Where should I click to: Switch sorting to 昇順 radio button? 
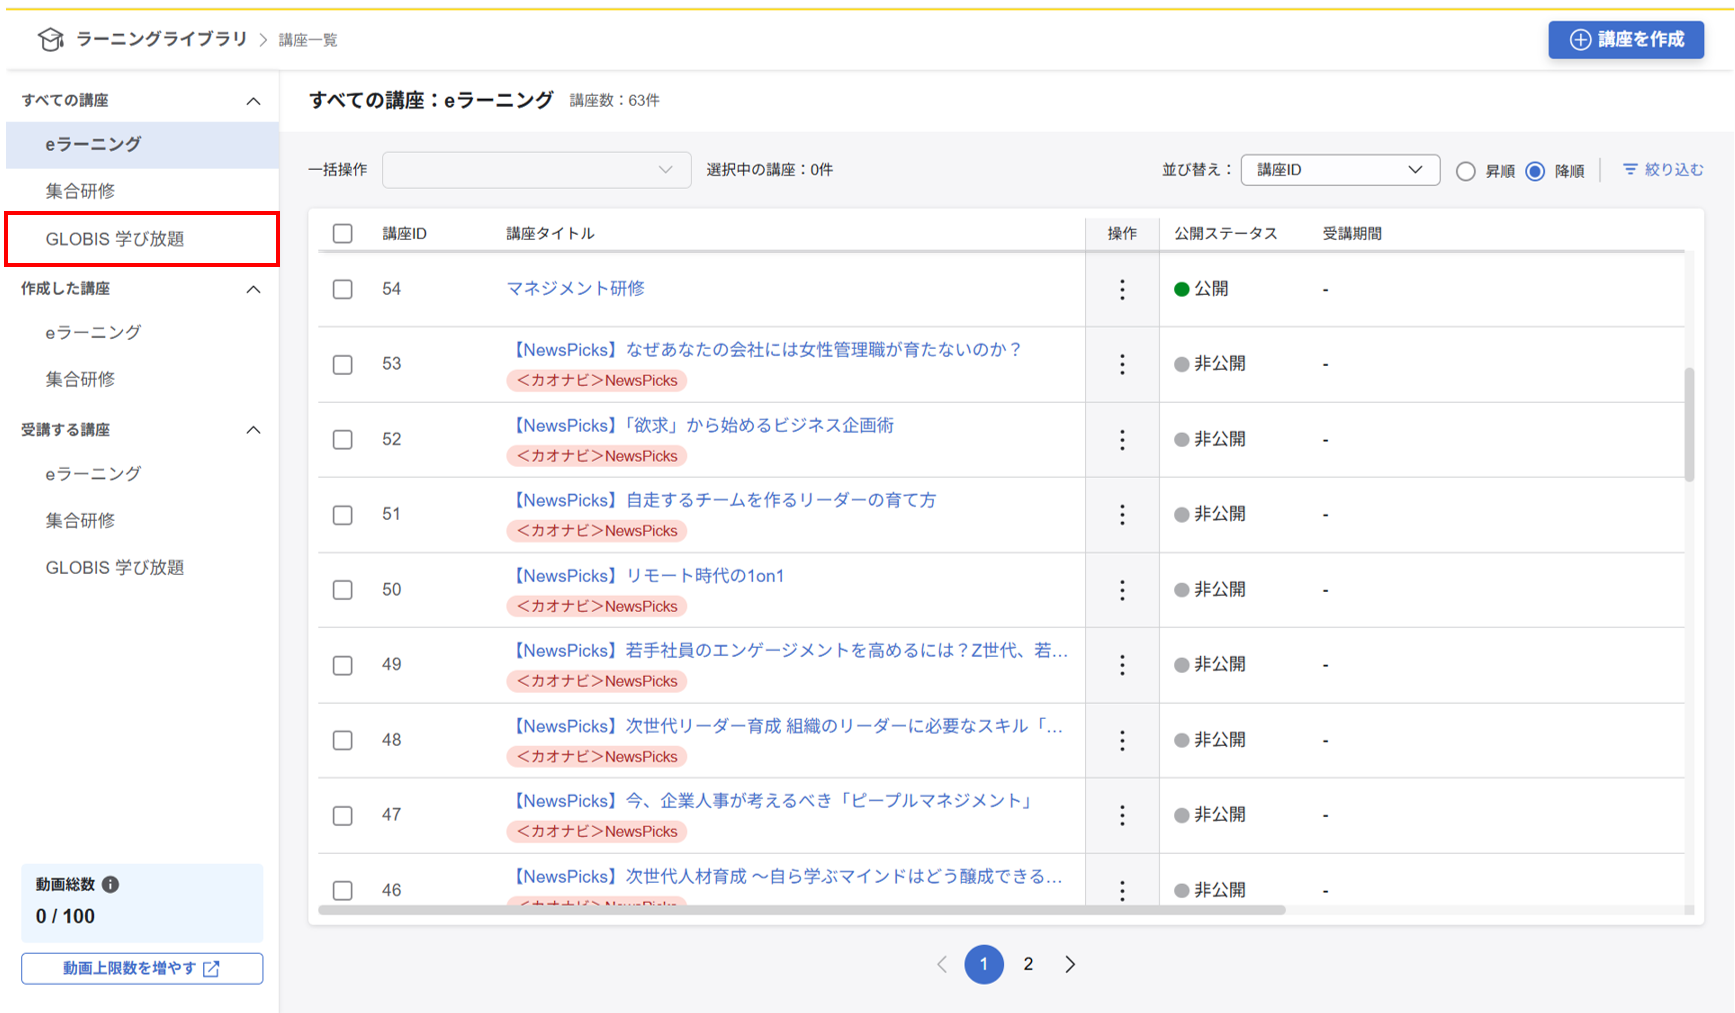1464,171
